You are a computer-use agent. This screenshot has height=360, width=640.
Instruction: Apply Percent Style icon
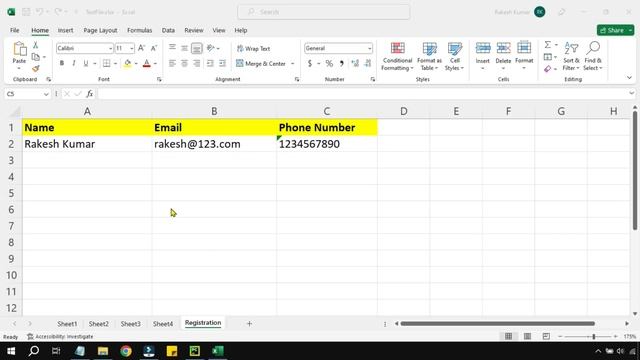(x=329, y=63)
